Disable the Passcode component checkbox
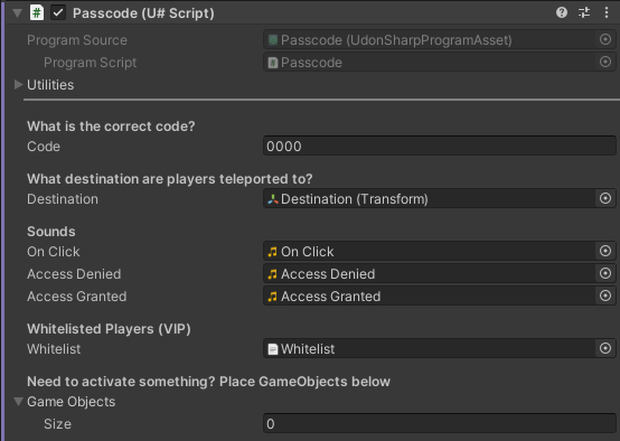 58,13
